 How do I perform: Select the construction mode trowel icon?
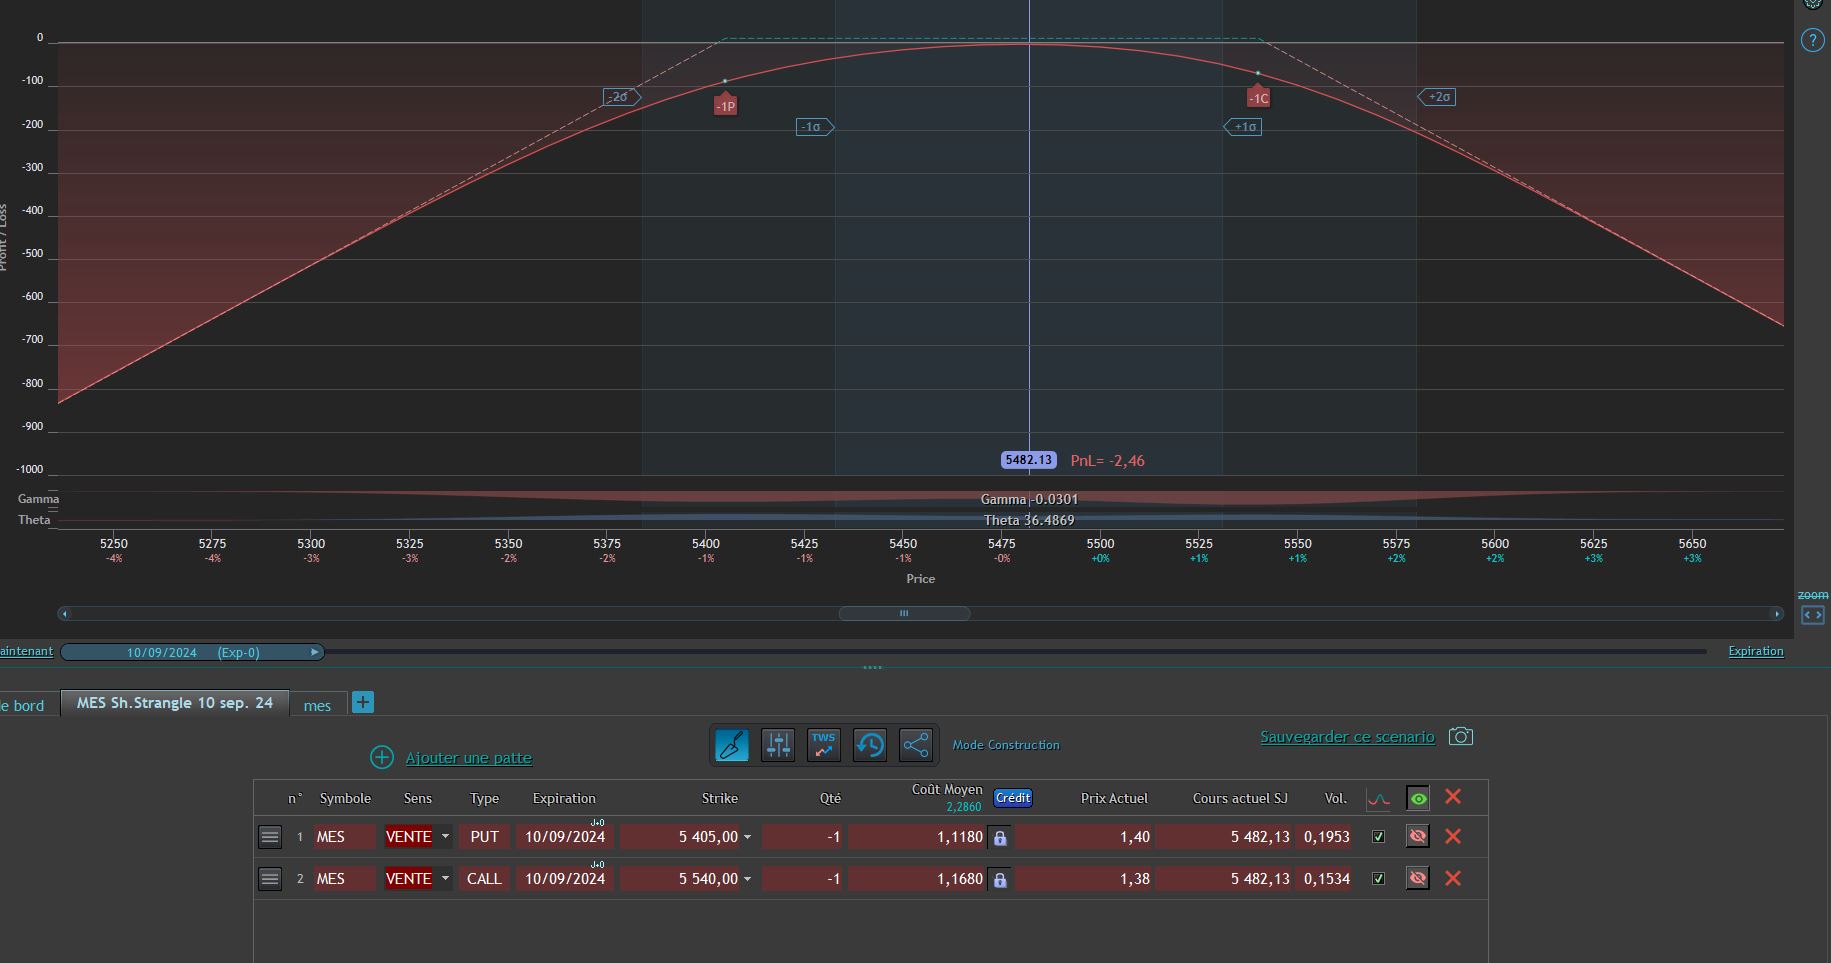[732, 745]
